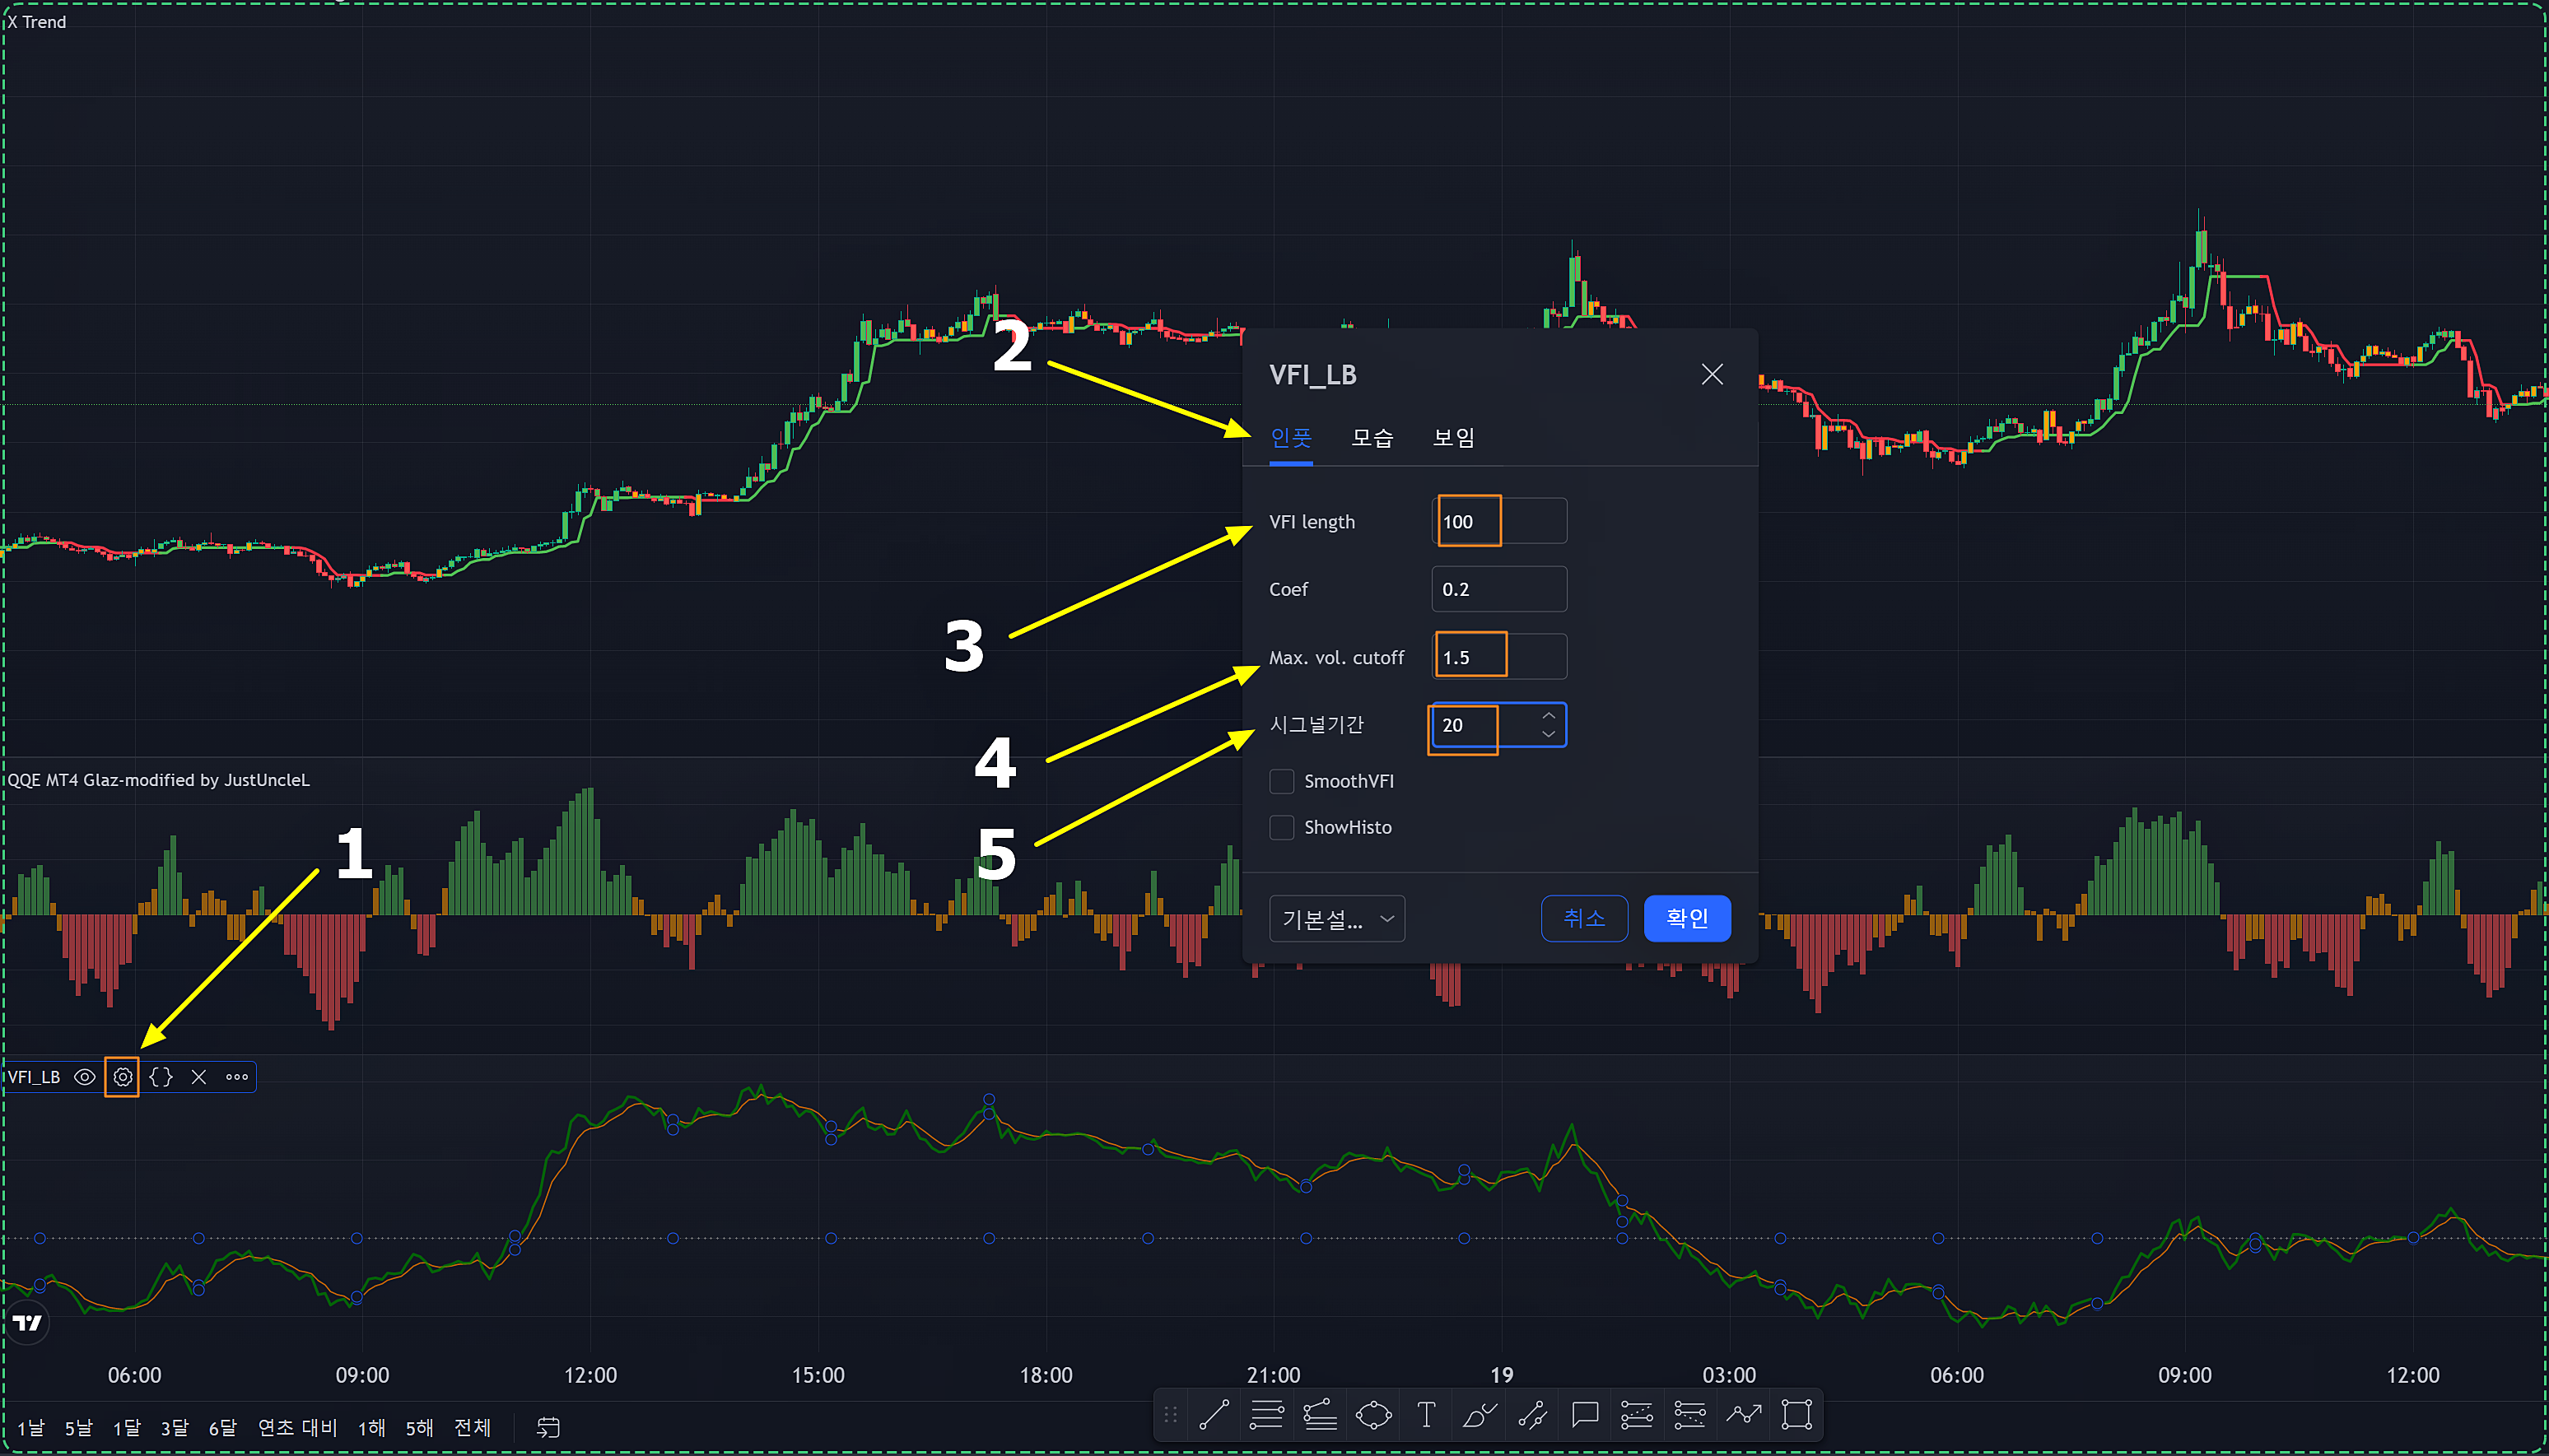
Task: Set range to 6달
Action: [x=222, y=1427]
